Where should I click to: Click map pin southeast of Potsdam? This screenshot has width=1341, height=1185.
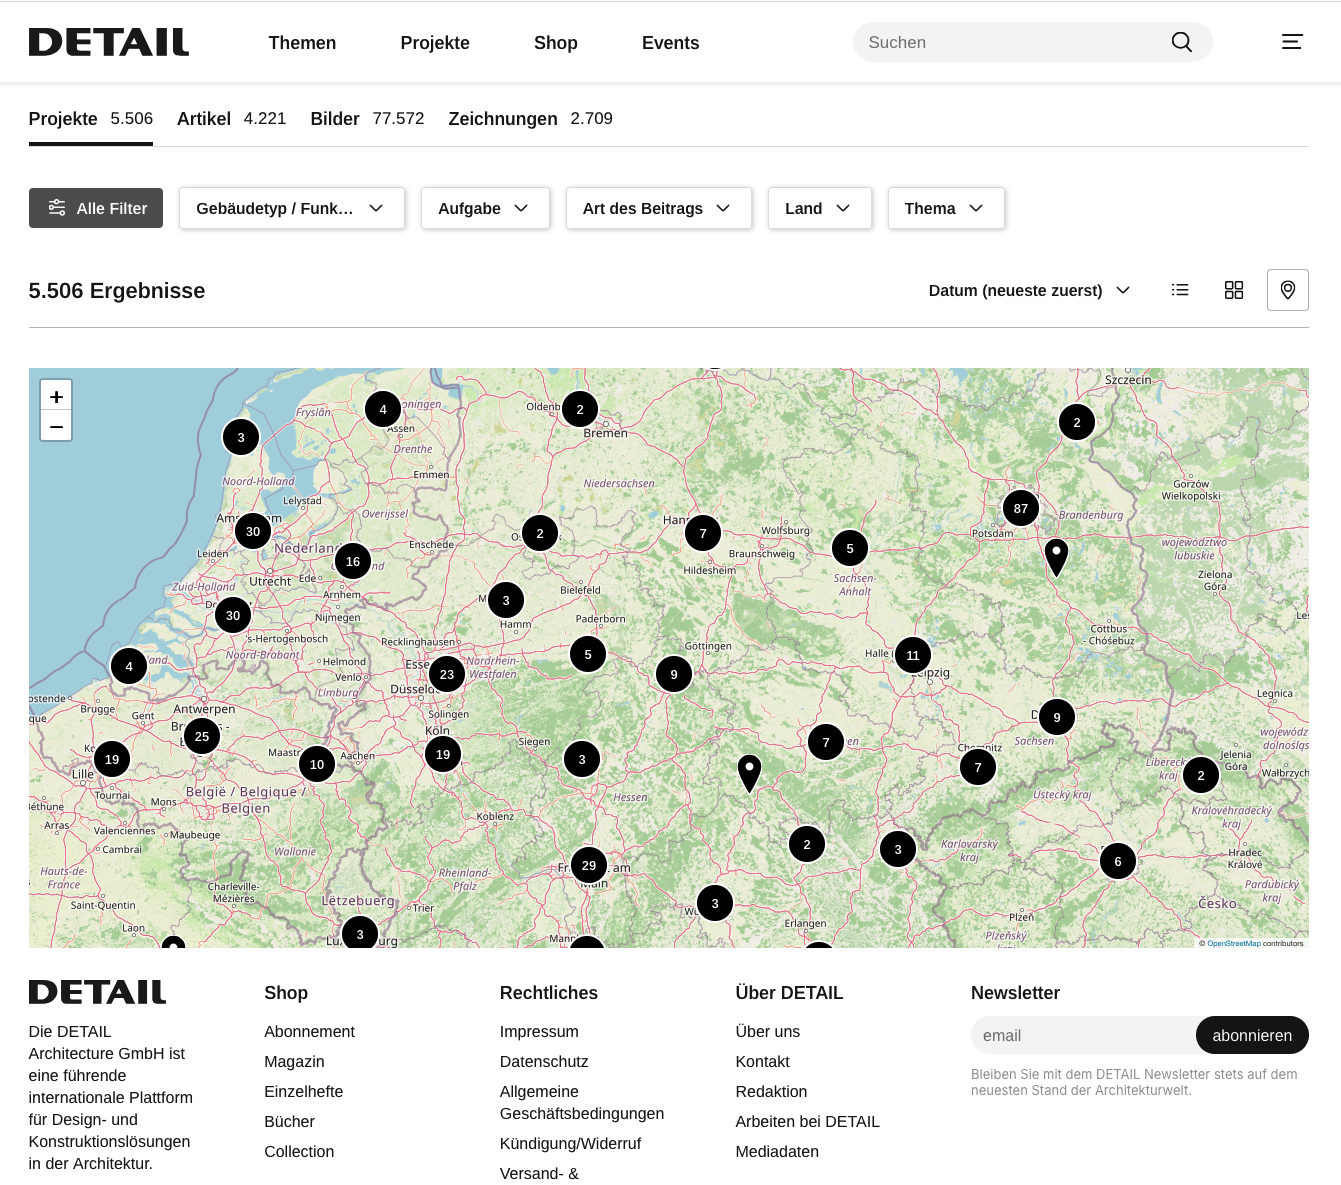coord(1056,557)
